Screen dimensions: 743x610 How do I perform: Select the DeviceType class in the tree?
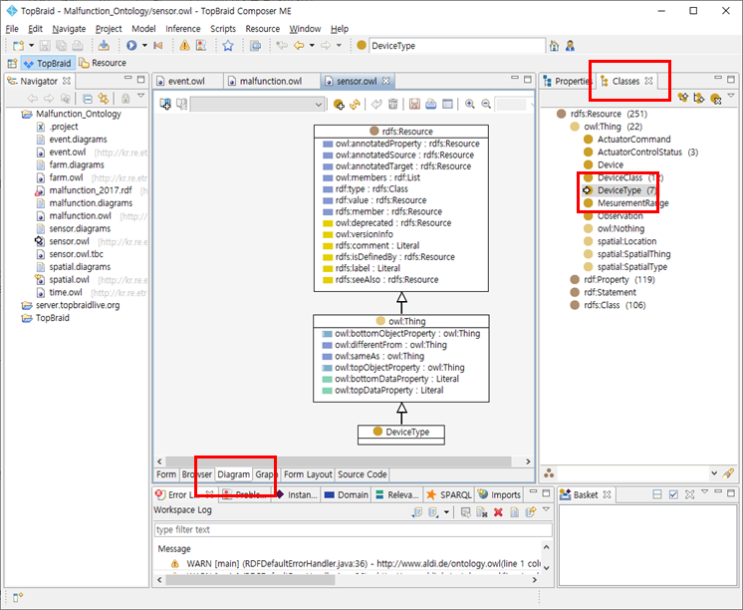[x=619, y=190]
